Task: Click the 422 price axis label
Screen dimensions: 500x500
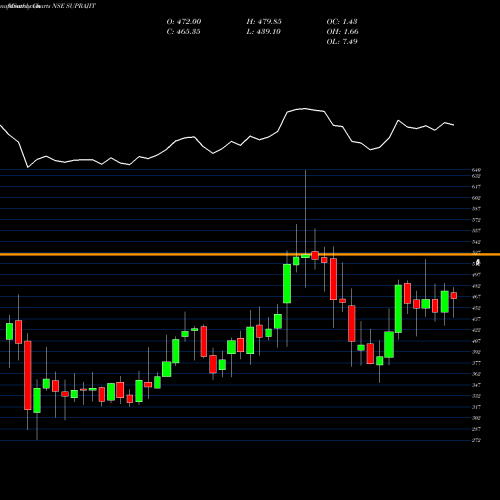Action: tap(476, 330)
